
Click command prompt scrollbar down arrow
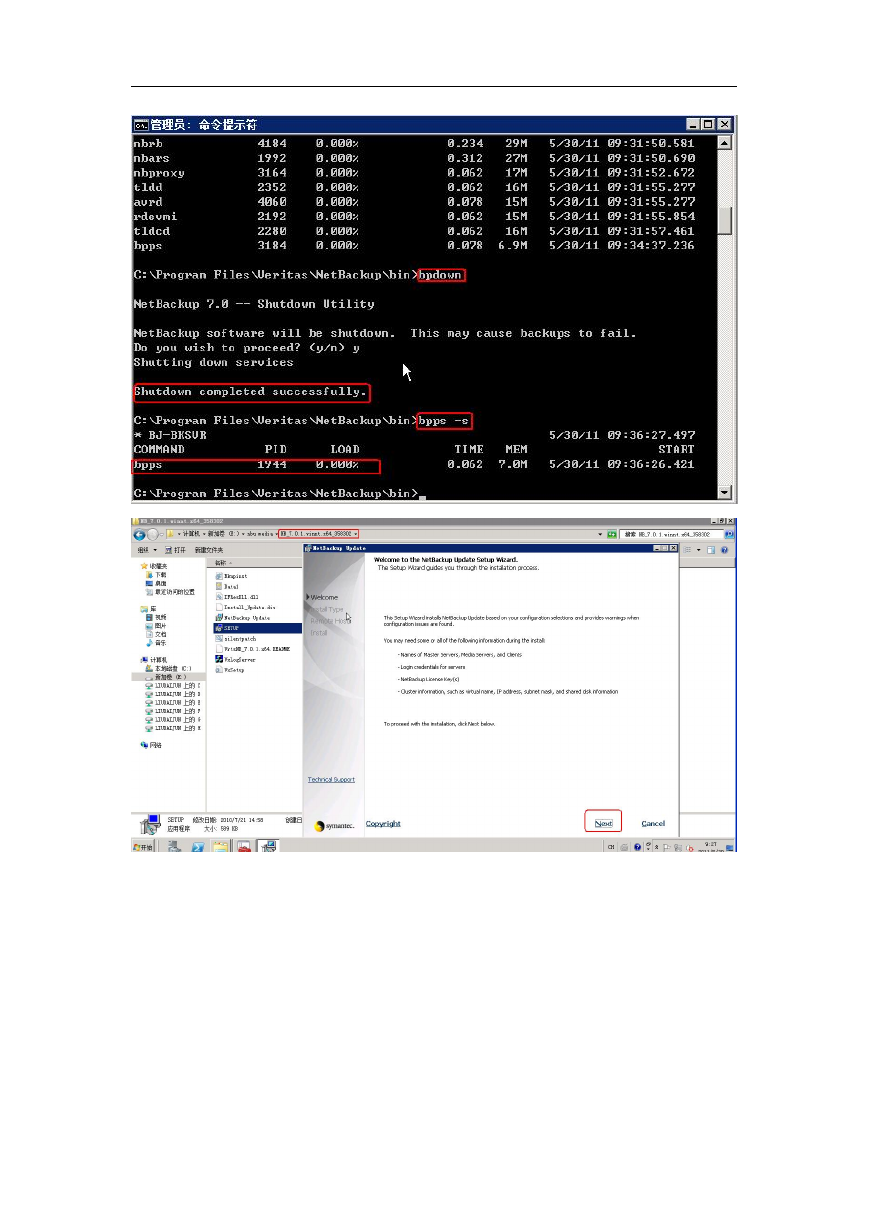pos(726,492)
